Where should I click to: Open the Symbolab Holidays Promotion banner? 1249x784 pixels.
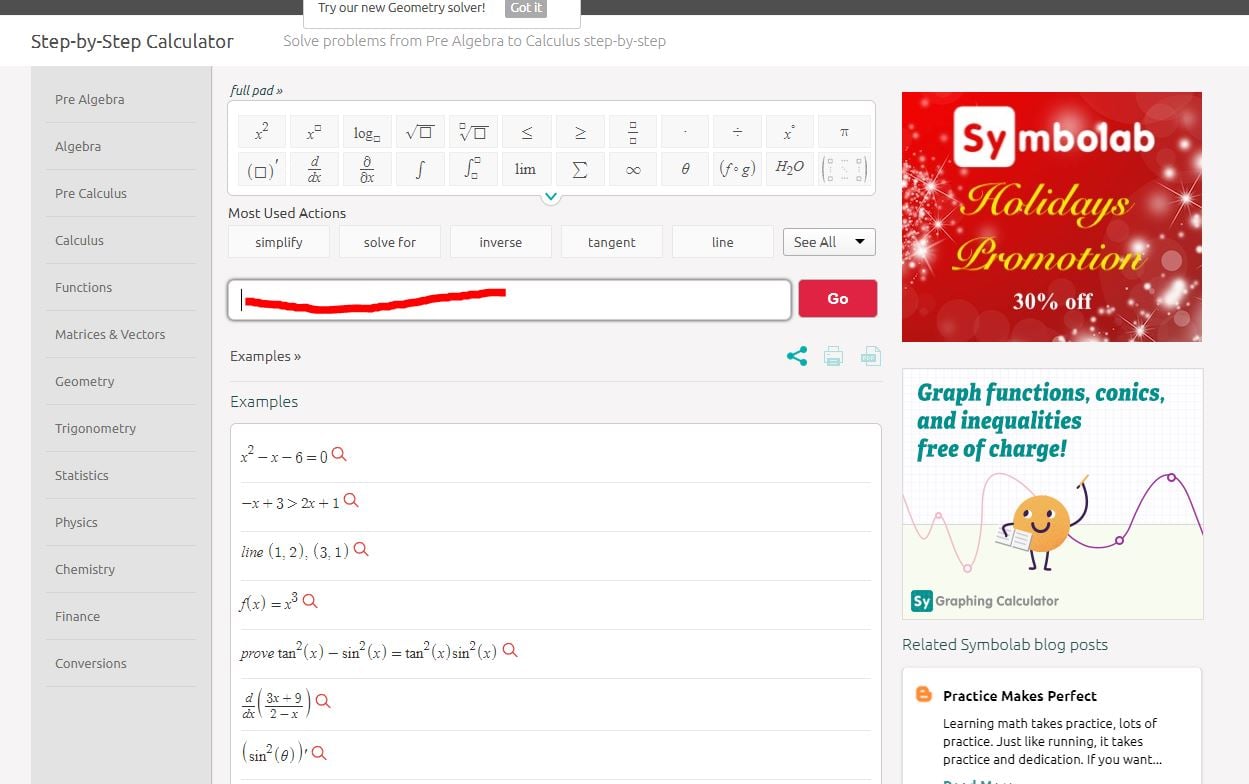(1052, 217)
